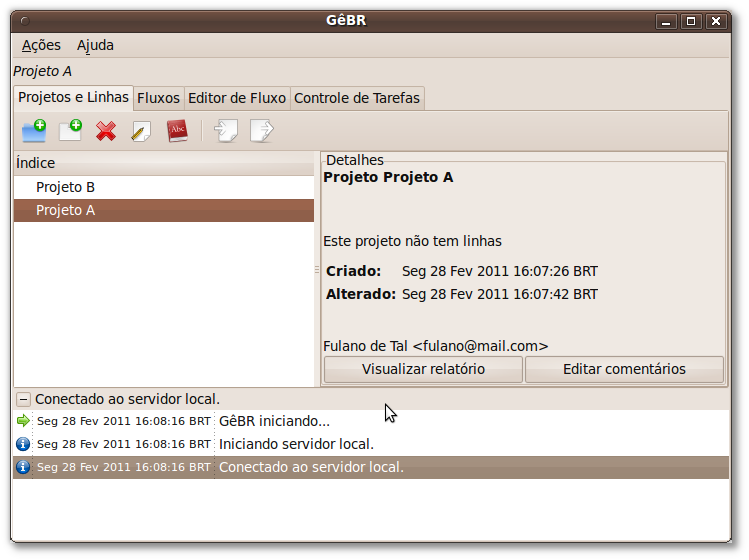This screenshot has width=749, height=560.
Task: Click the import icon with incoming arrow
Action: (x=225, y=130)
